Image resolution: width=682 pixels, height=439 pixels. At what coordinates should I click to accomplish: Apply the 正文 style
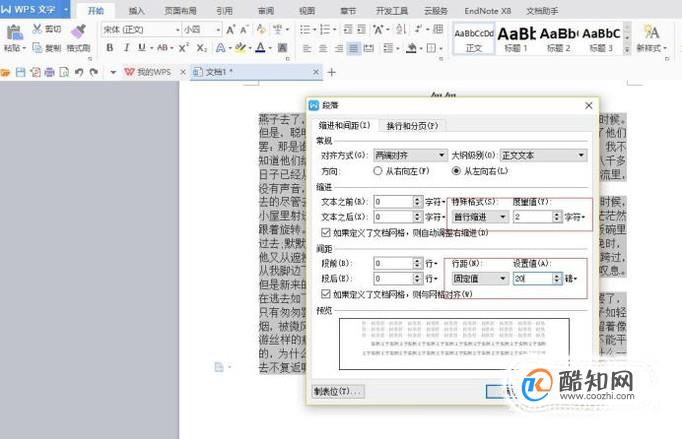click(x=474, y=39)
